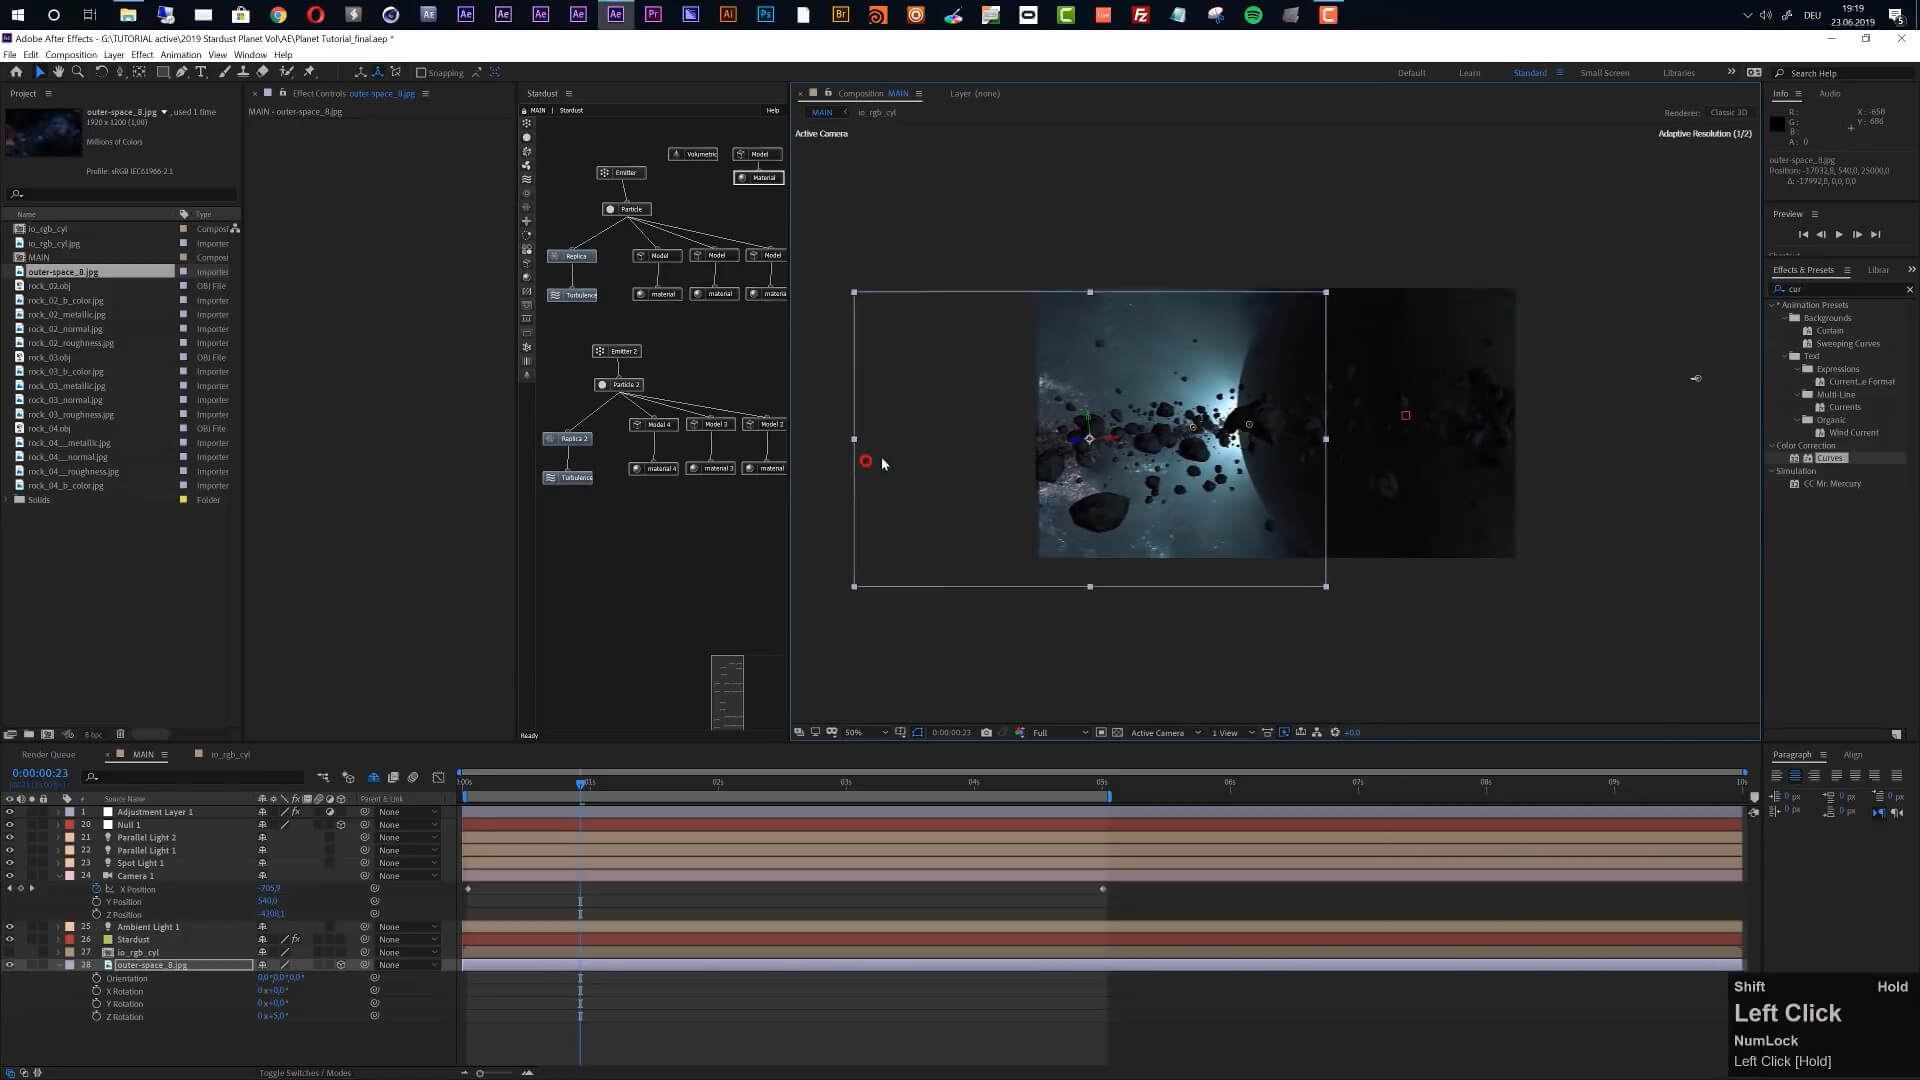Hide the Stardust layer

10,940
